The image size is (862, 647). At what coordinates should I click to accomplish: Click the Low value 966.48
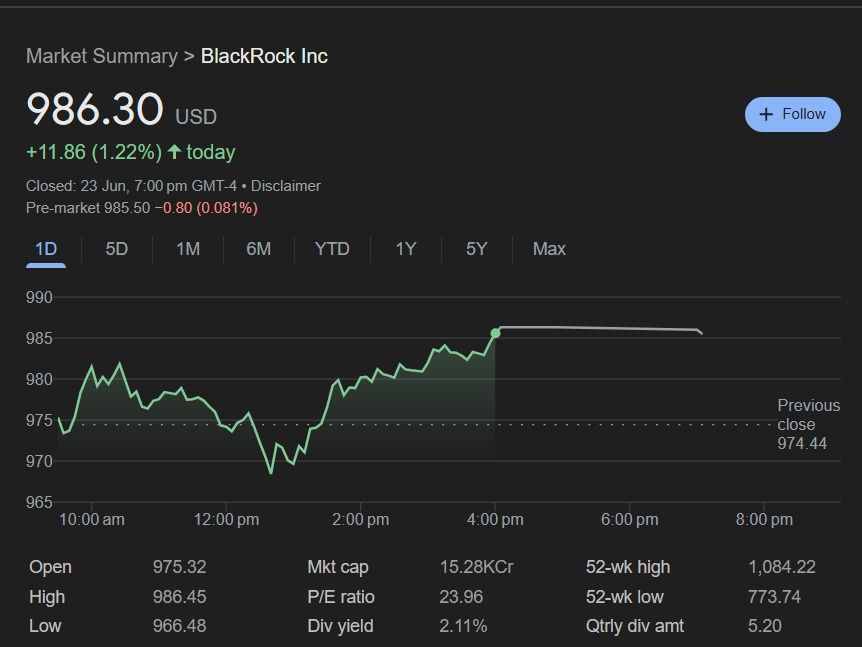(x=179, y=626)
